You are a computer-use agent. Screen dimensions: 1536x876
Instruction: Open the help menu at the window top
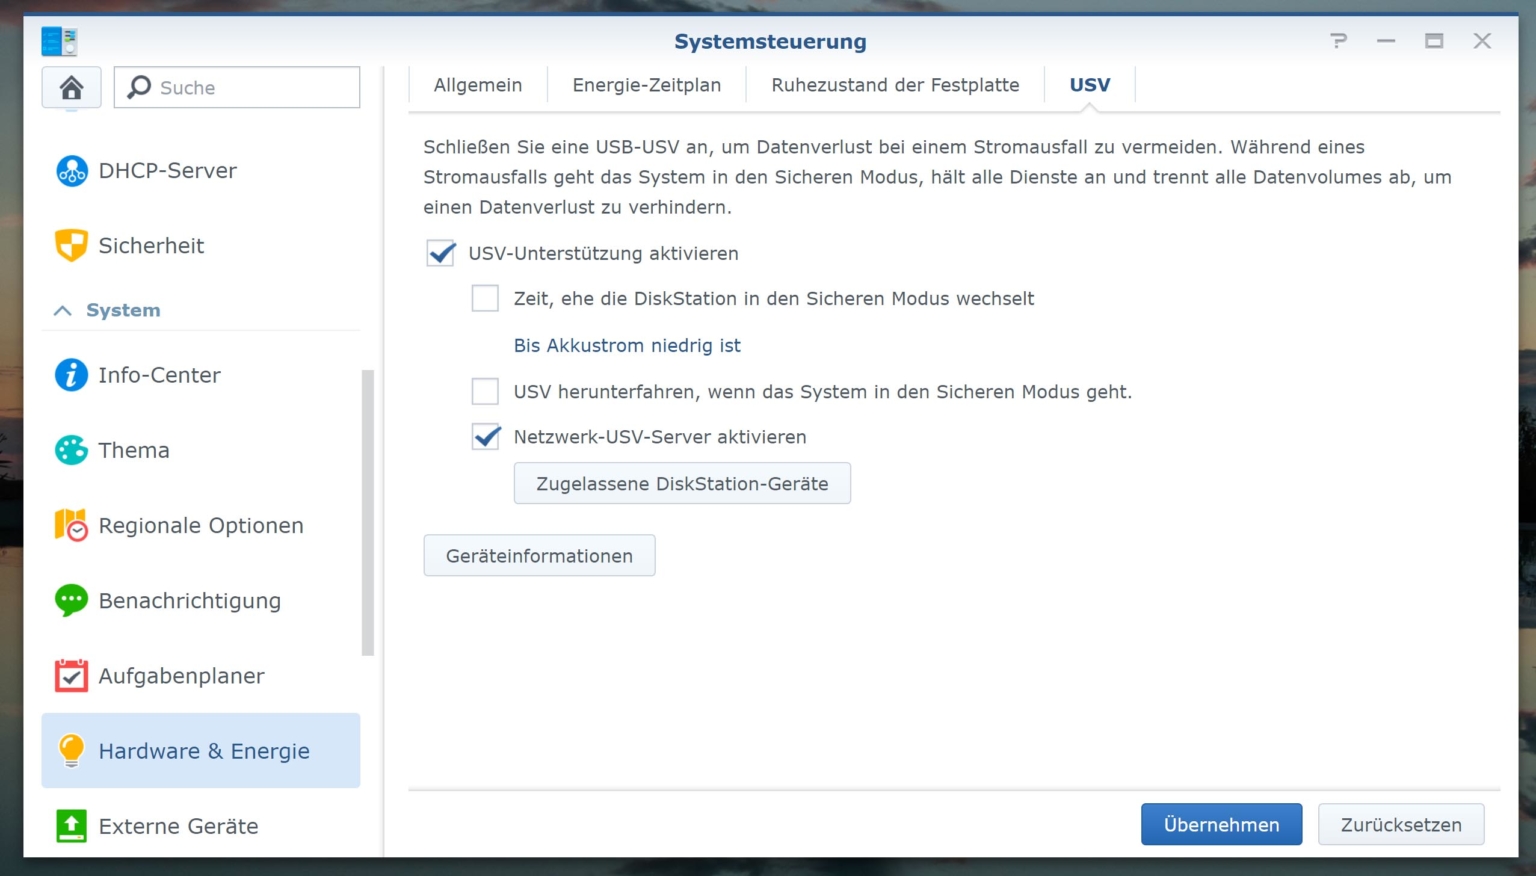click(x=1338, y=41)
